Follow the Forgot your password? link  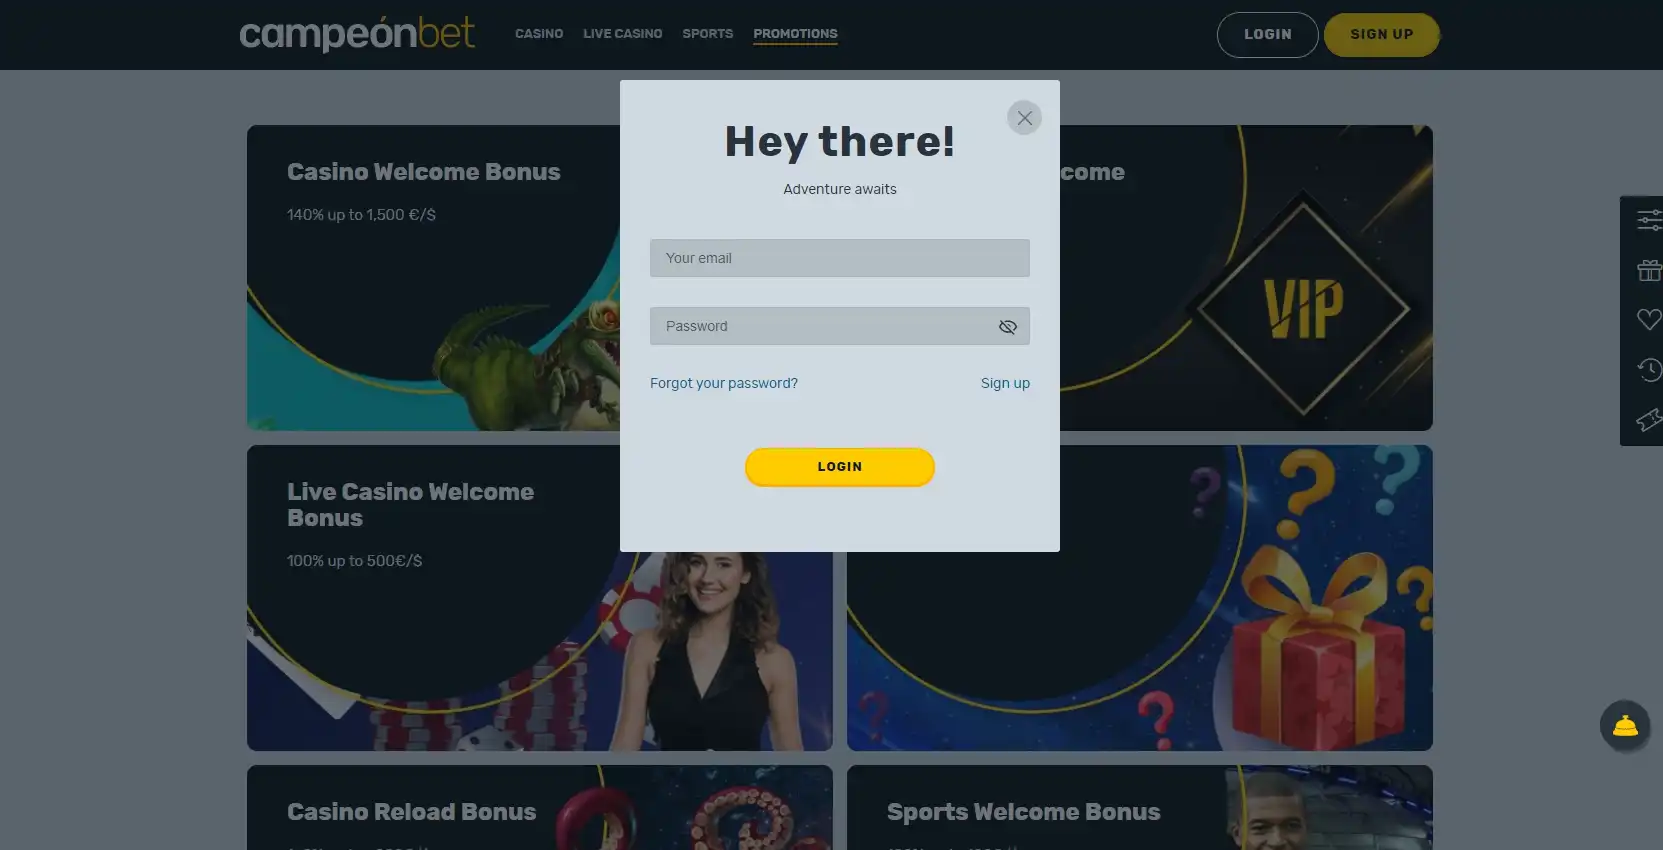point(724,383)
